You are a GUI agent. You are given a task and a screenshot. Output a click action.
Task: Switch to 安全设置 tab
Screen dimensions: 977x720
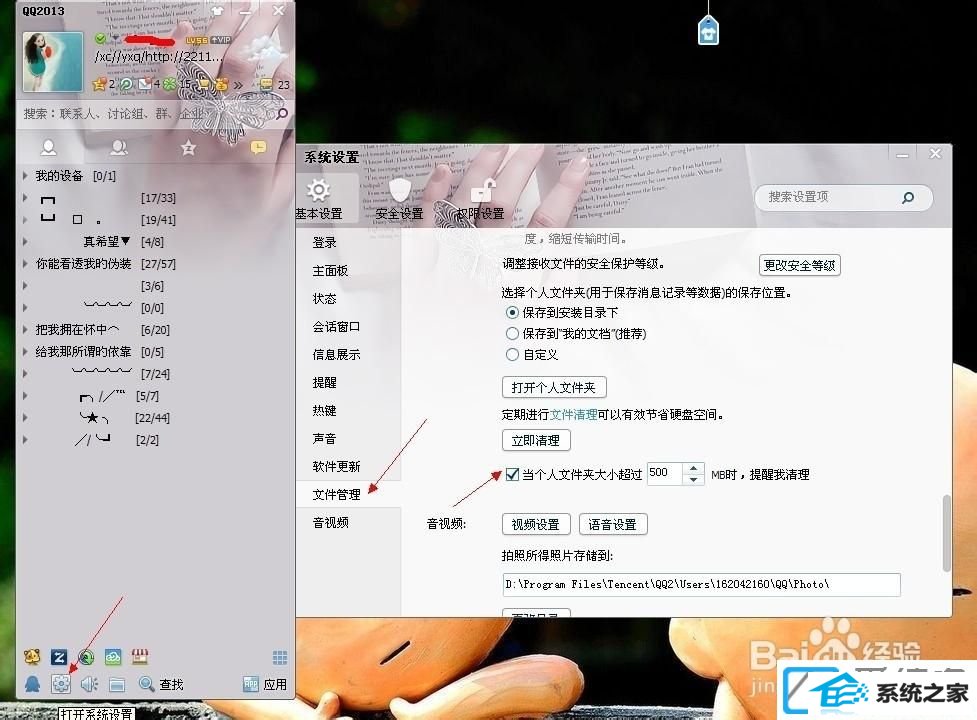[x=399, y=199]
